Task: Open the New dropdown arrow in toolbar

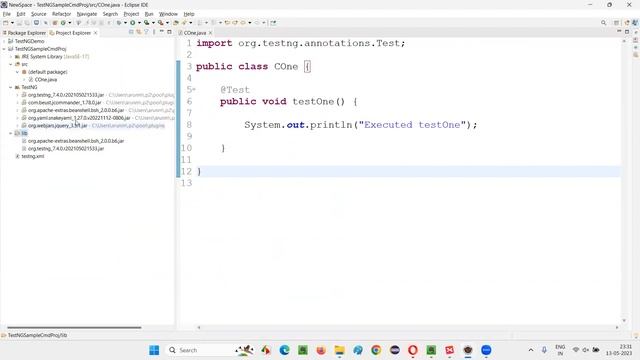Action: click(x=12, y=23)
